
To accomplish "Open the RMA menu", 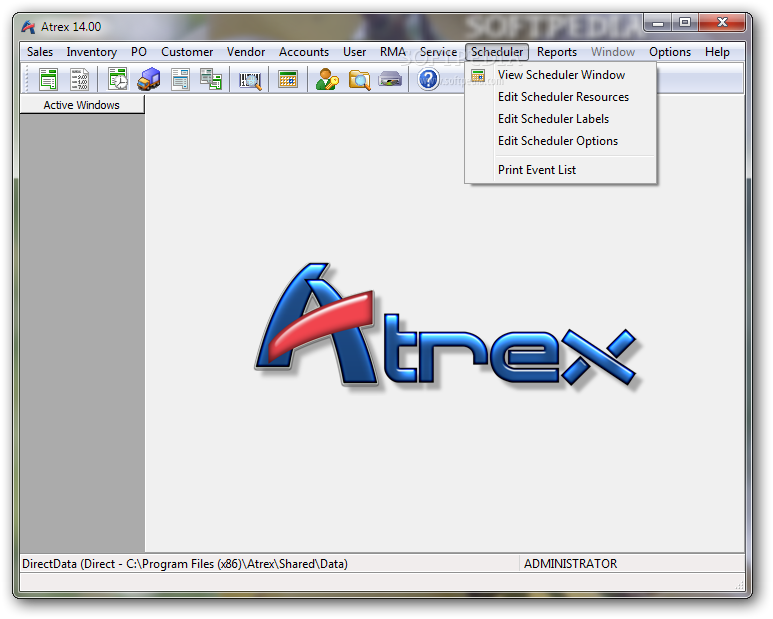I will point(393,52).
